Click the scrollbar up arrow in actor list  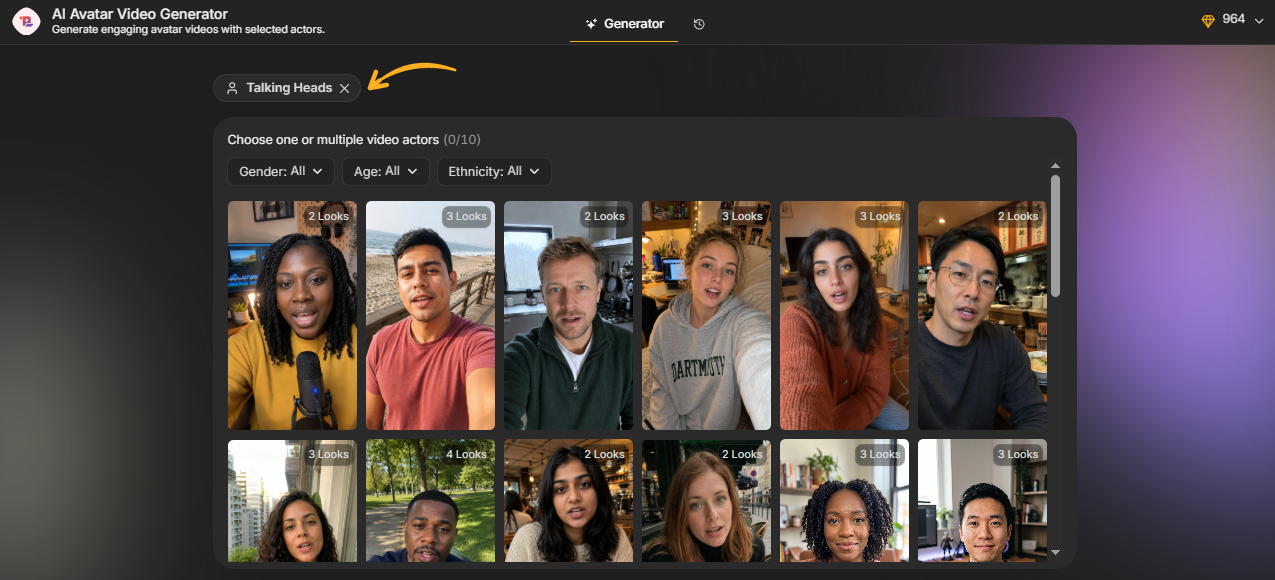pyautogui.click(x=1055, y=166)
